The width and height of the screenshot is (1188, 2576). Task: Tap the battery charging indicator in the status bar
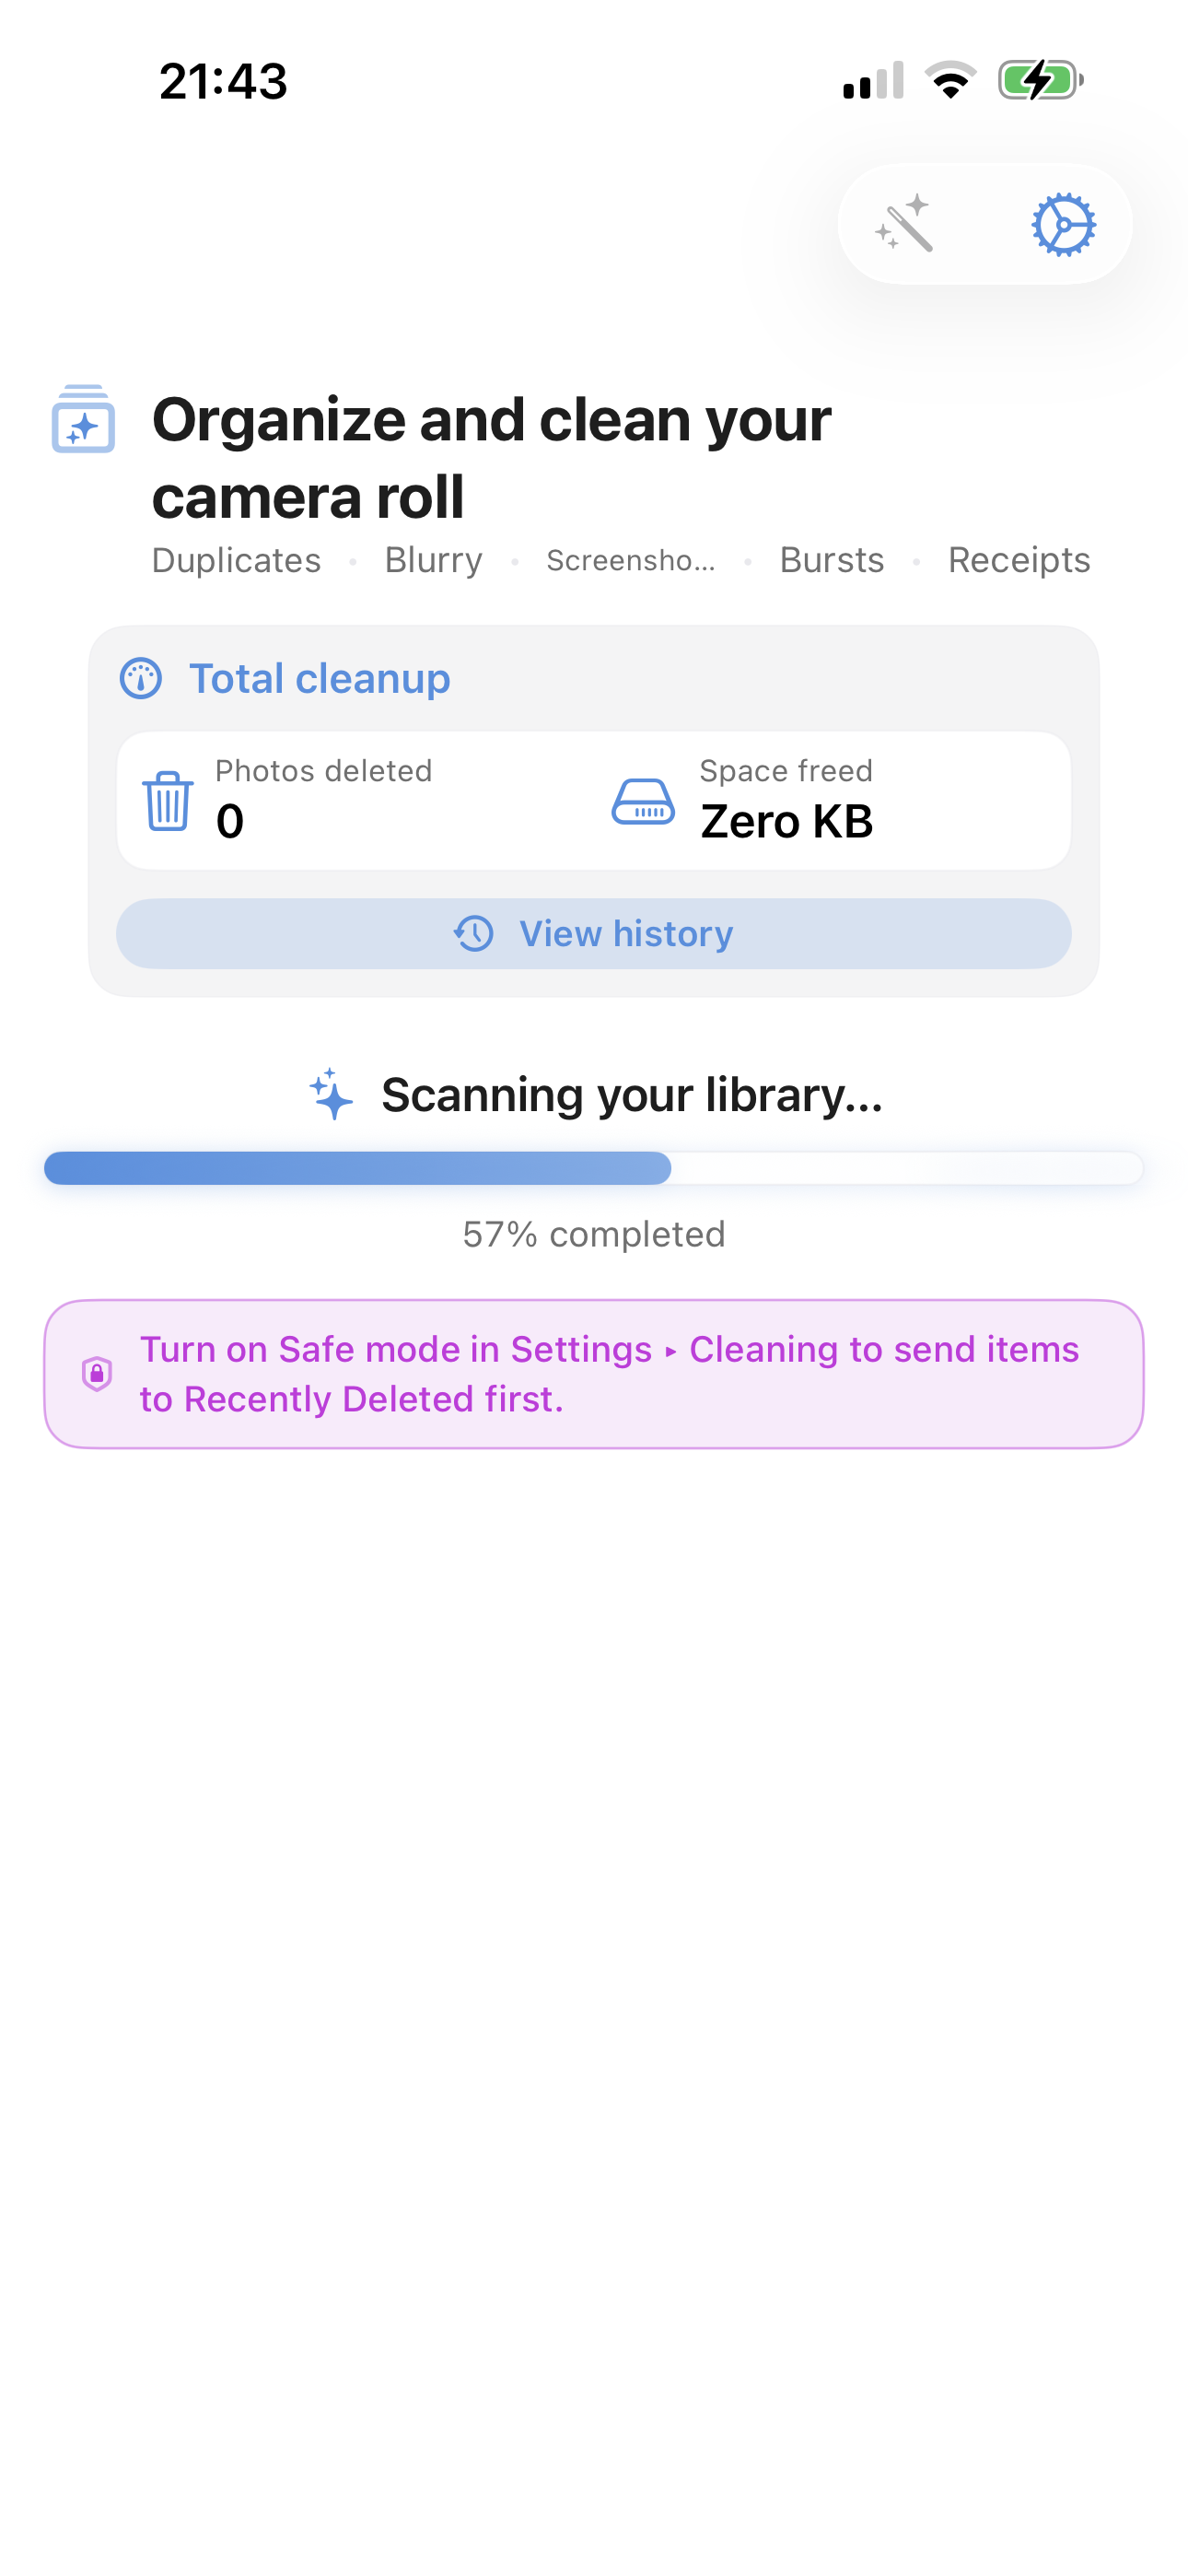click(1040, 81)
